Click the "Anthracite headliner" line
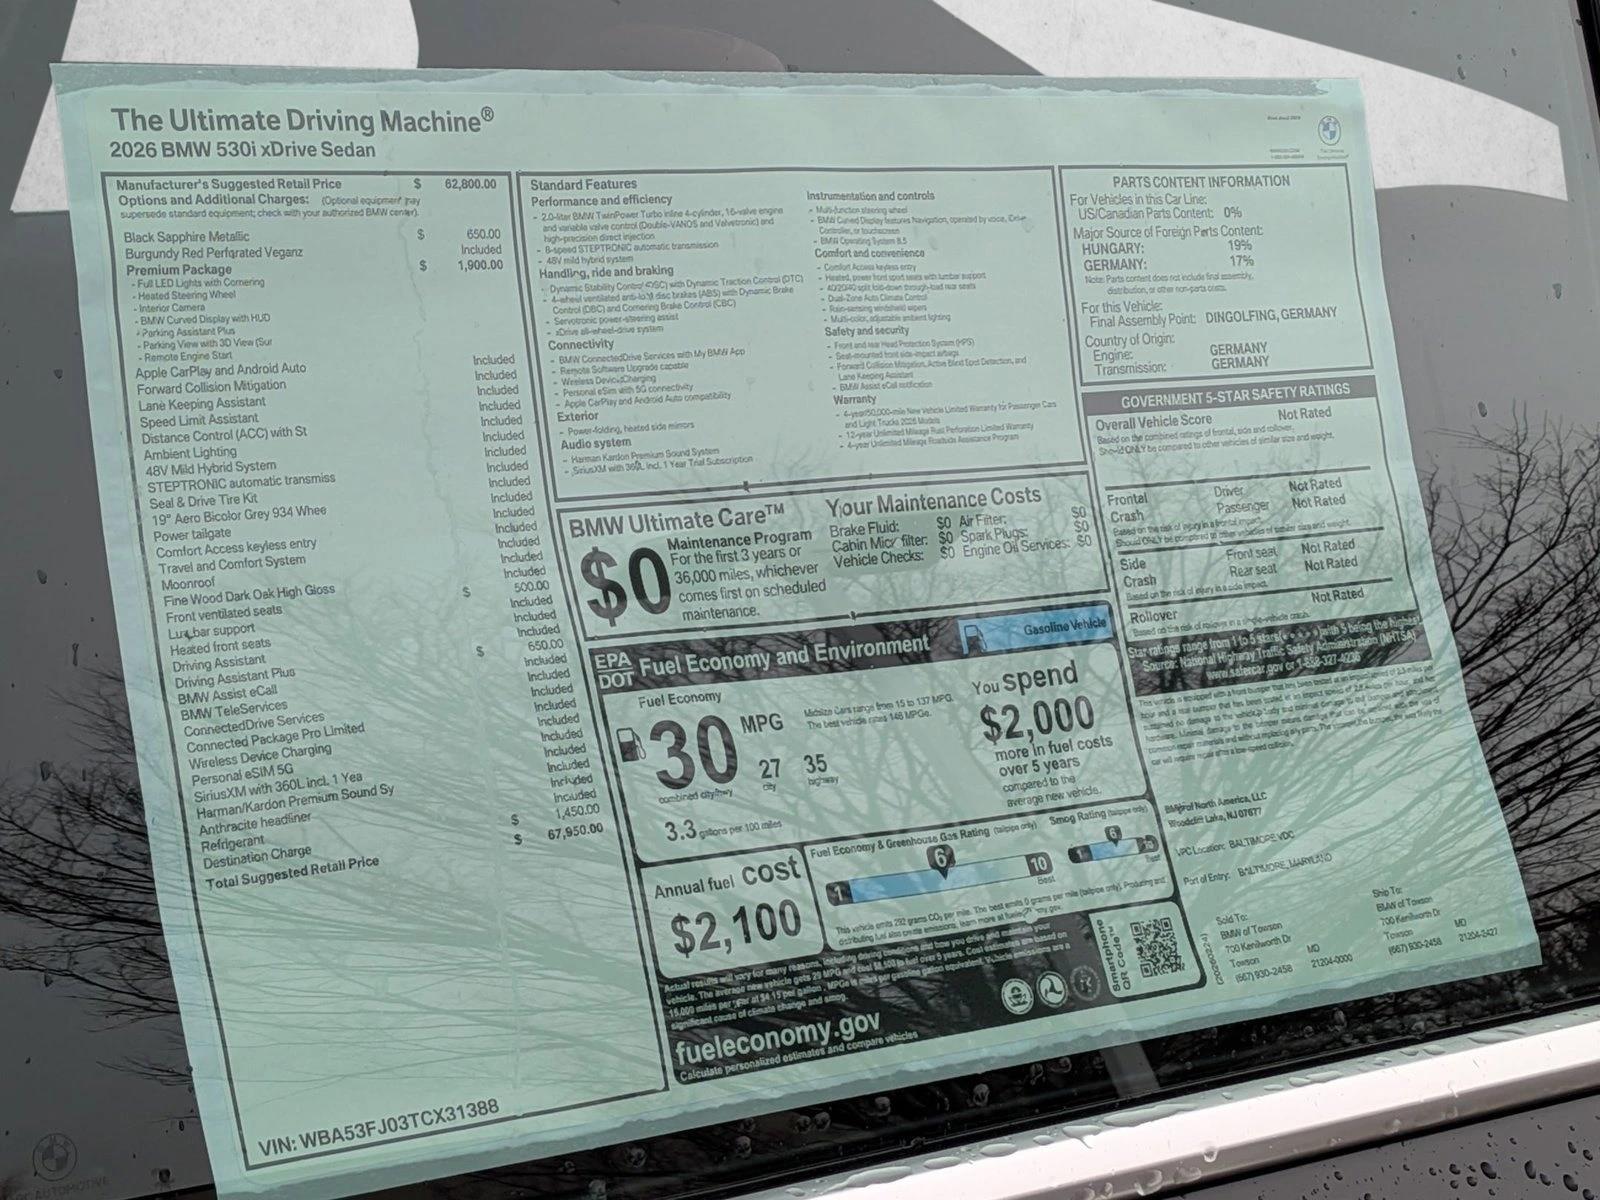Image resolution: width=1600 pixels, height=1200 pixels. click(x=256, y=825)
